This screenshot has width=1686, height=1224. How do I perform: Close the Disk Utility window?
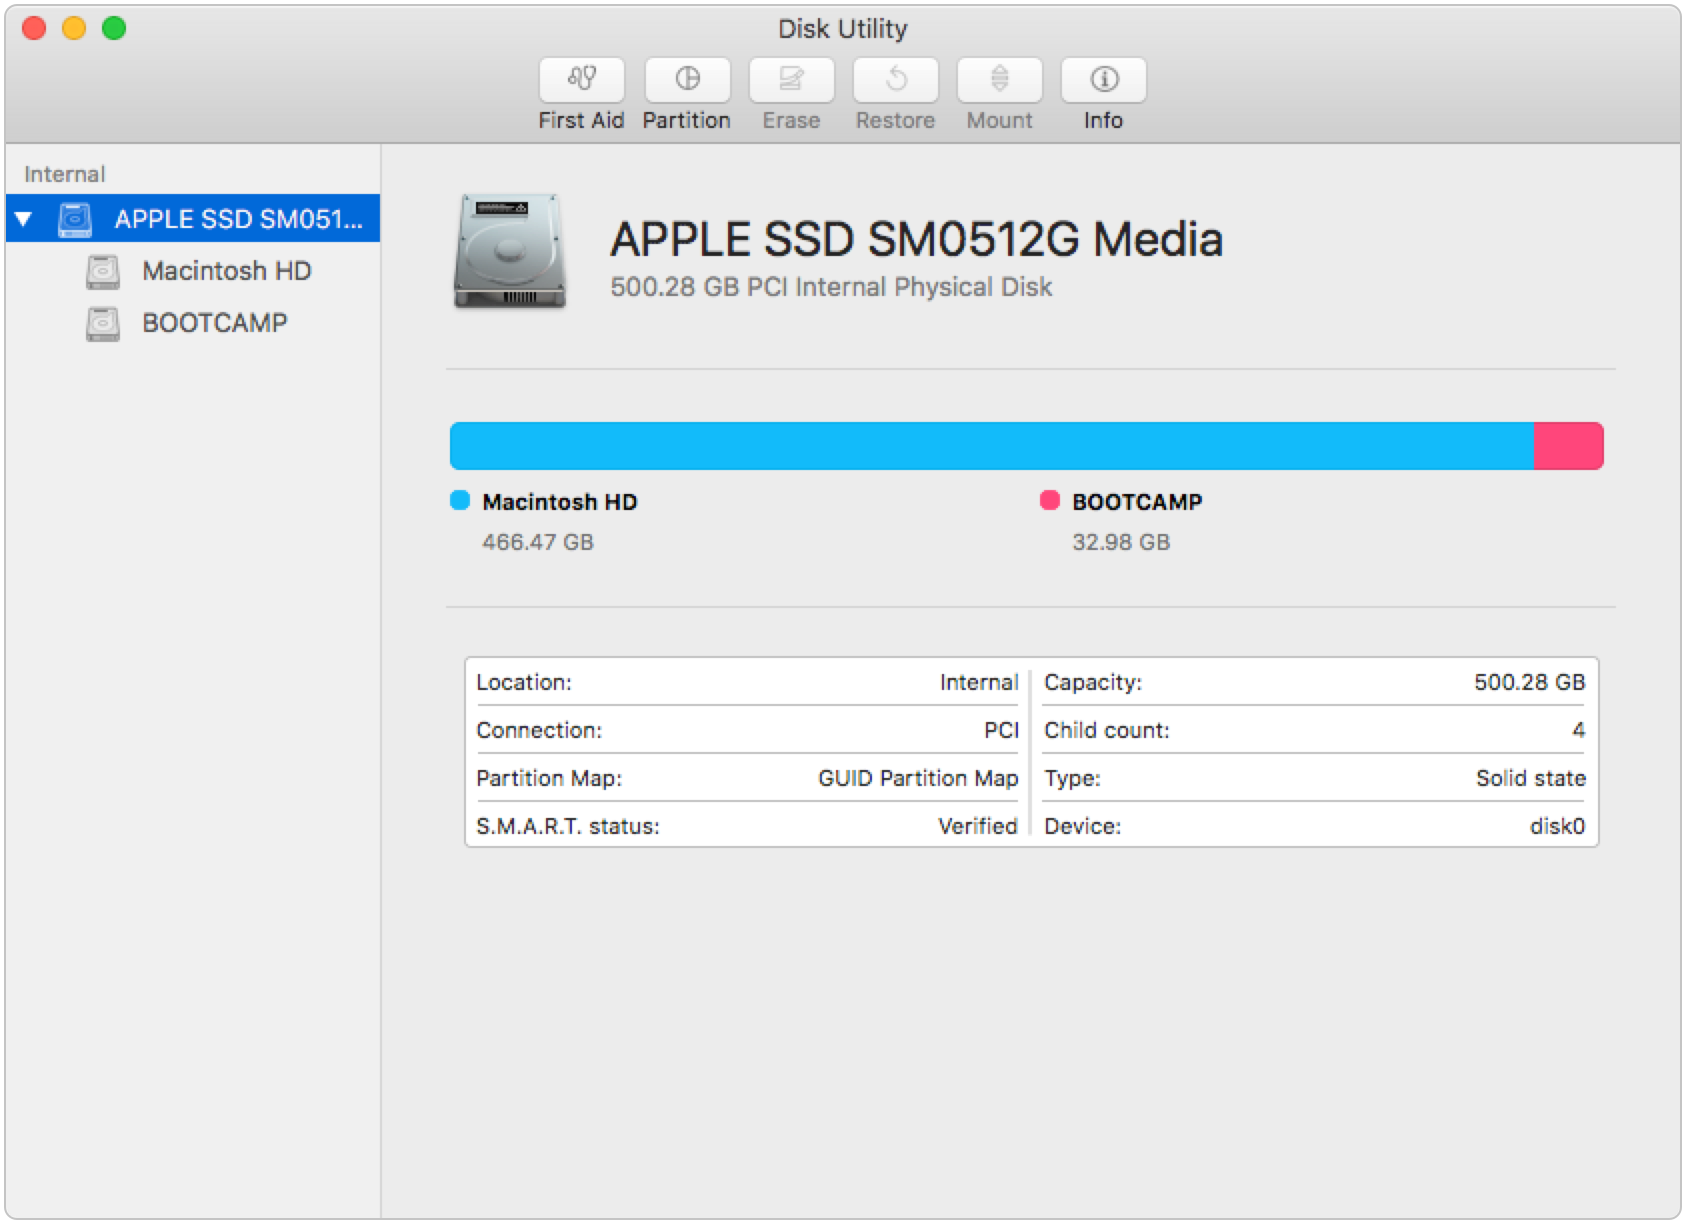[35, 28]
